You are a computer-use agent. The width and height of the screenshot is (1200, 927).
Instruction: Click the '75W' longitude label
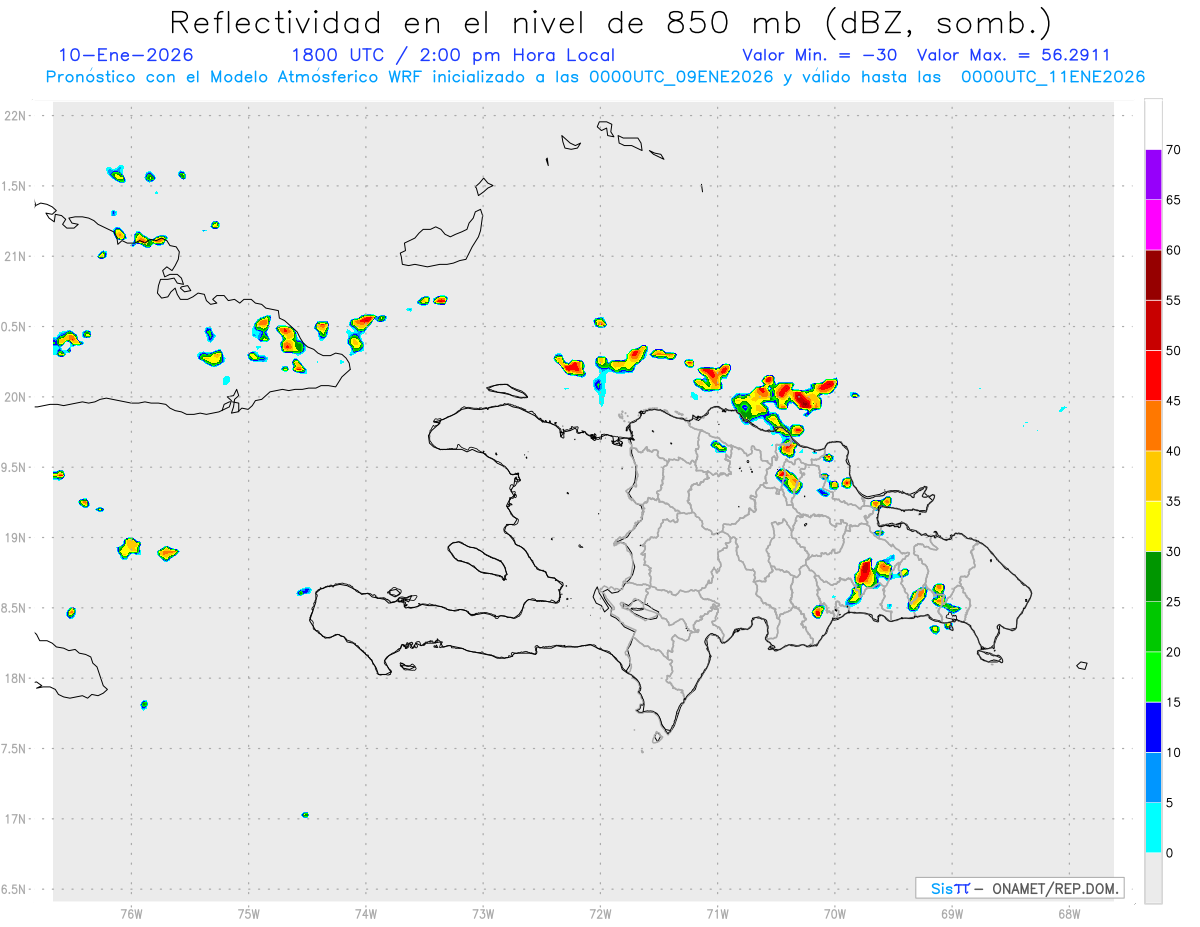pos(248,913)
